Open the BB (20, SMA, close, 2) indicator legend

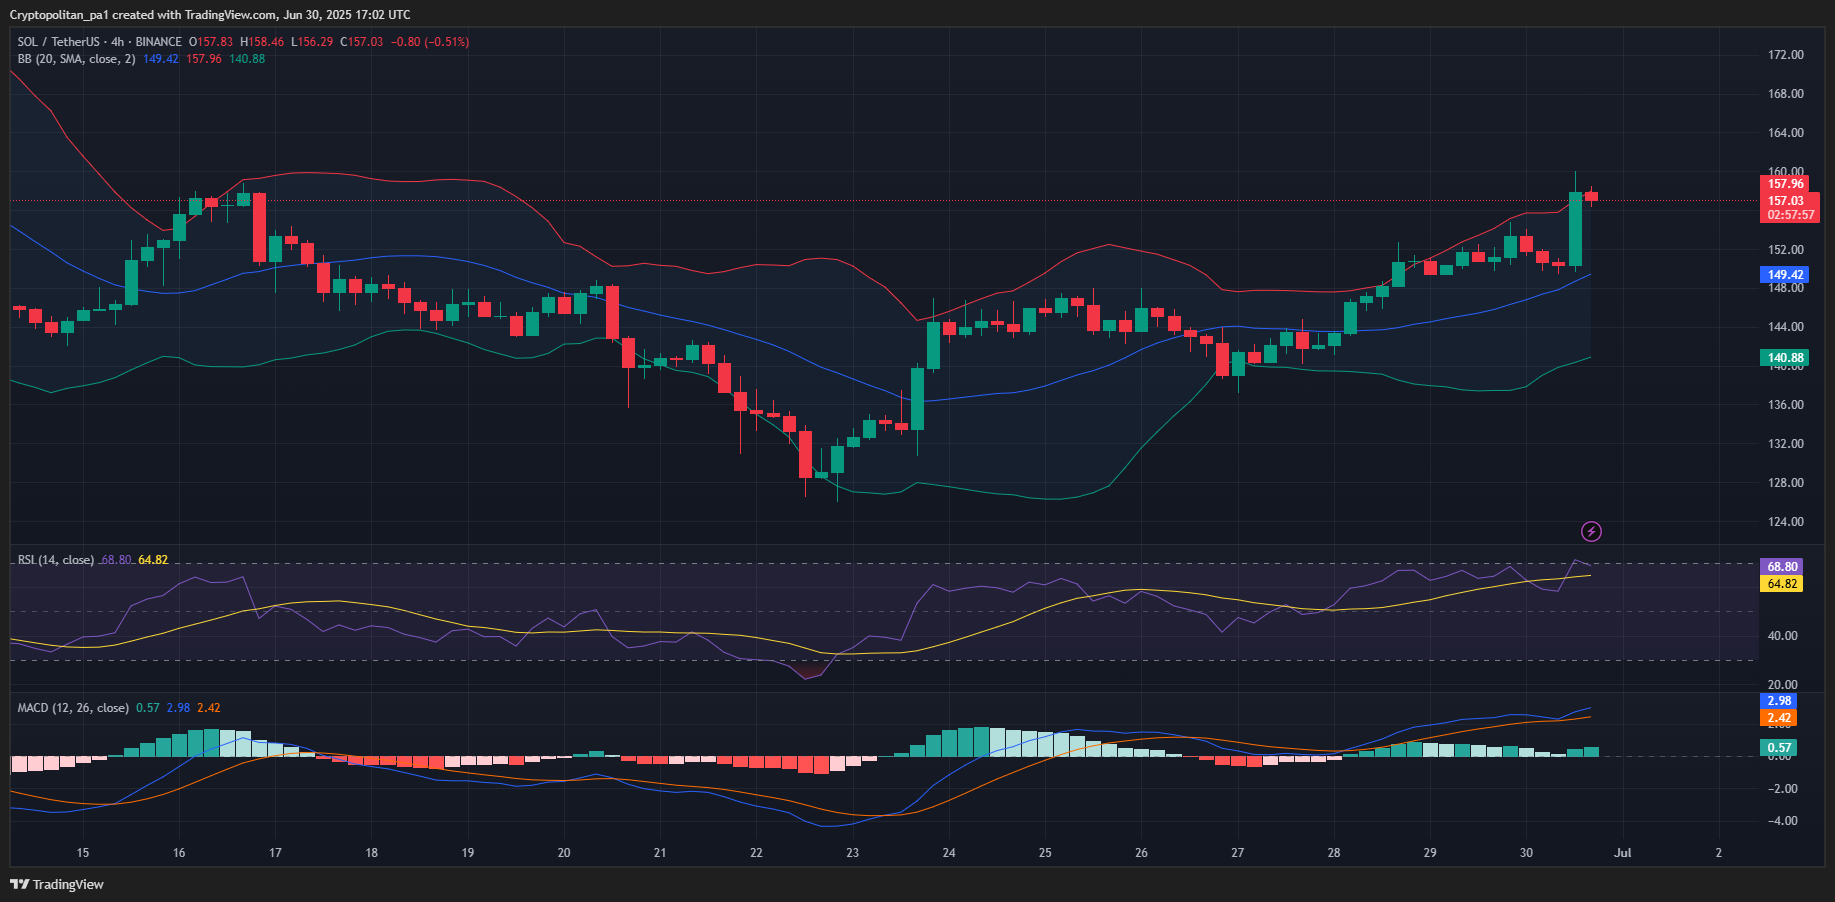[76, 59]
